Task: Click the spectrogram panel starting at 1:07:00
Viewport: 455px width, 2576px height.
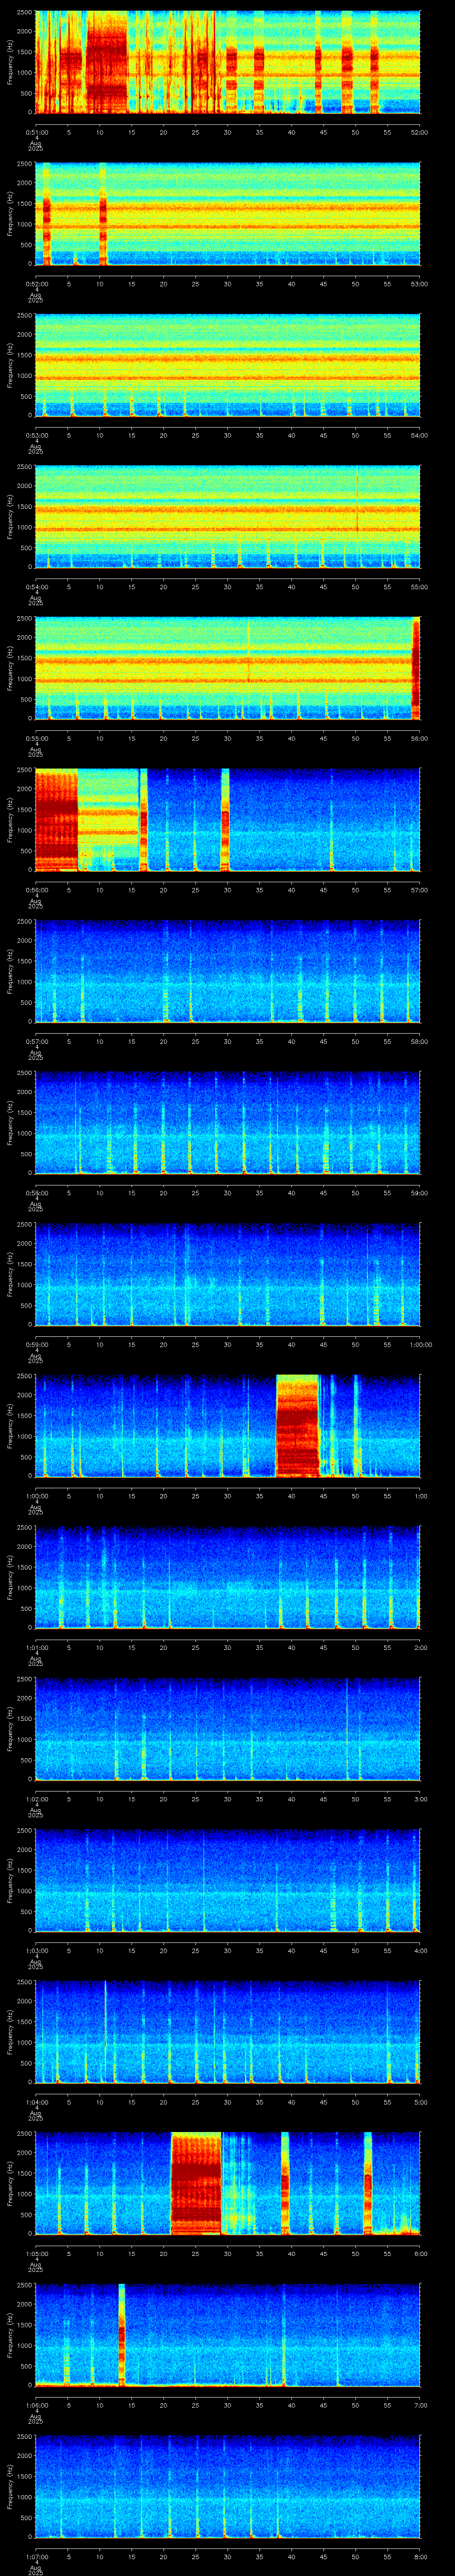Action: click(227, 2487)
